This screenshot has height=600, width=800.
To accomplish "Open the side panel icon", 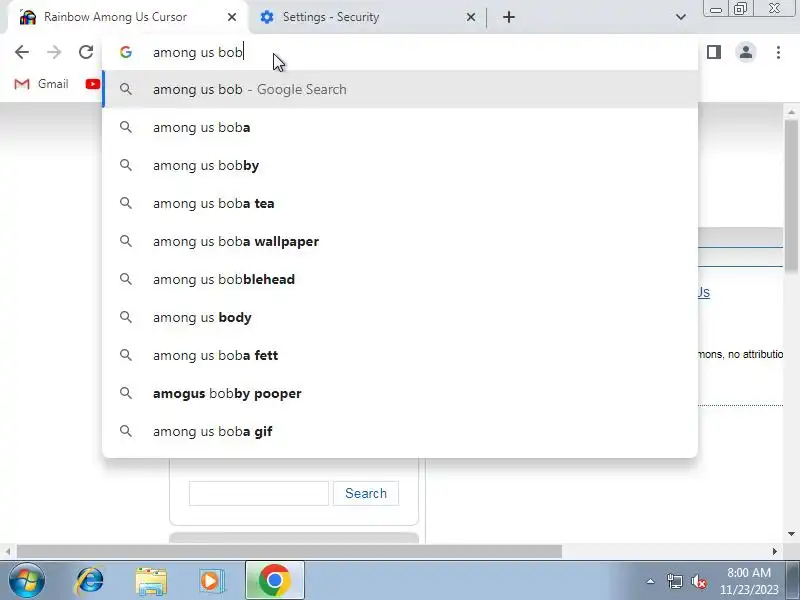I will 714,52.
